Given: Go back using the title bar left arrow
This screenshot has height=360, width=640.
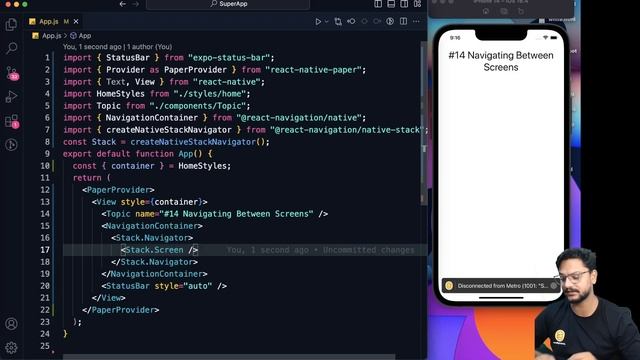Looking at the screenshot, I should click(x=122, y=4).
